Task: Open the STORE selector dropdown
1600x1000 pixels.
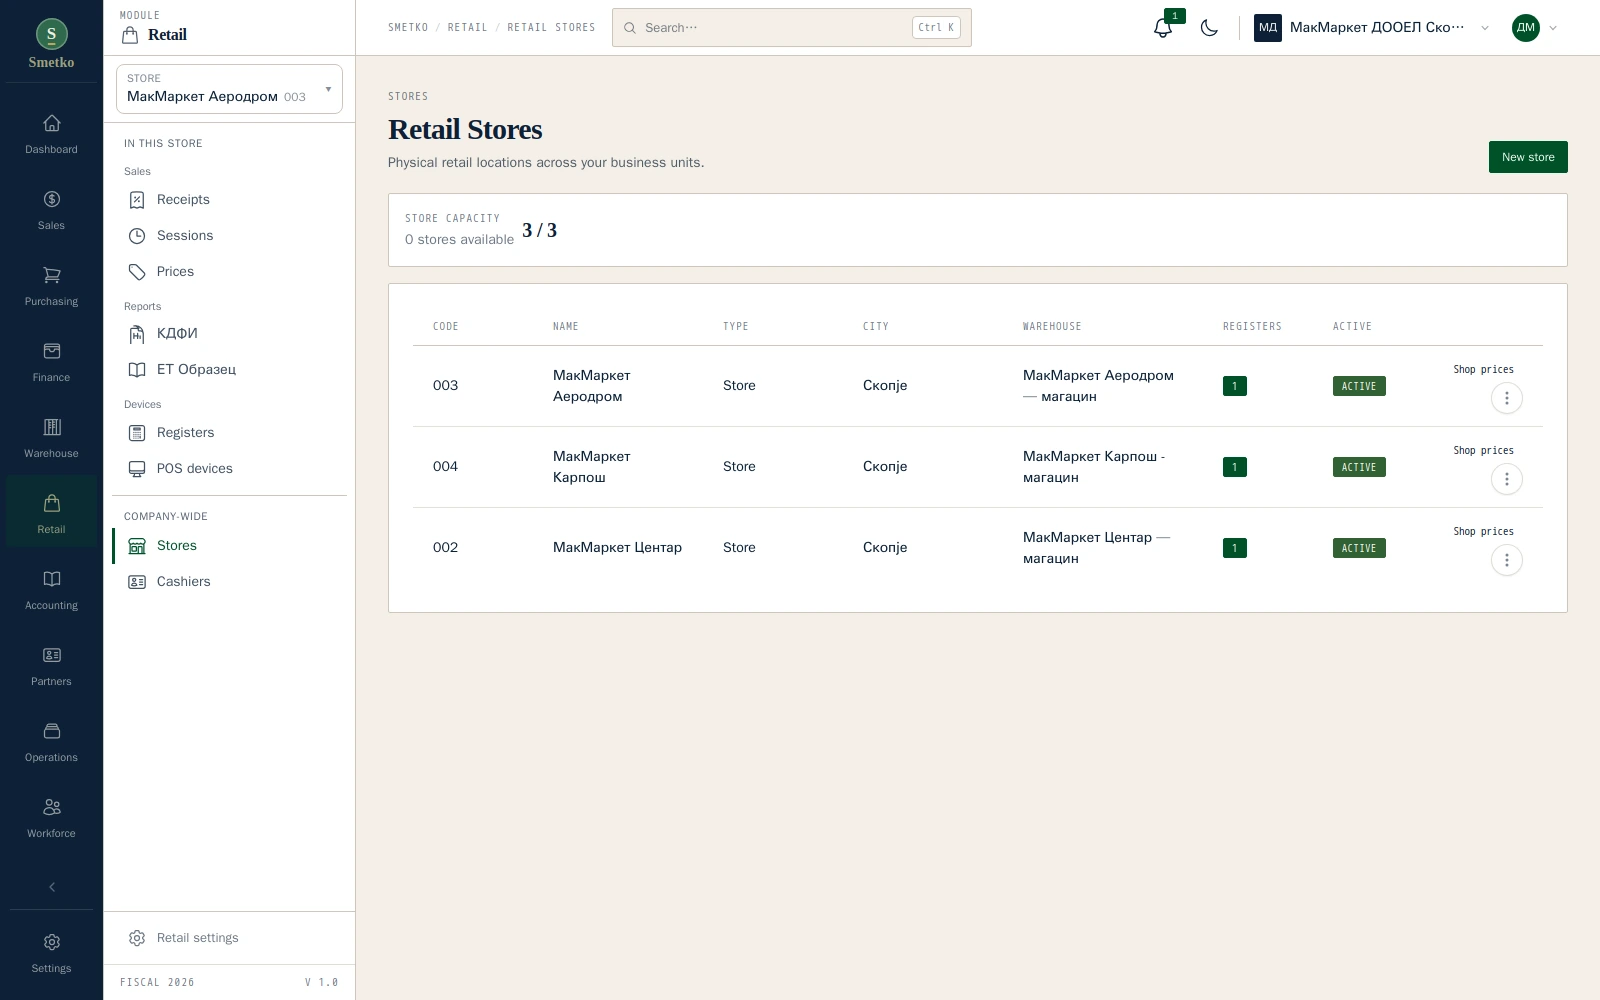Action: 229,89
